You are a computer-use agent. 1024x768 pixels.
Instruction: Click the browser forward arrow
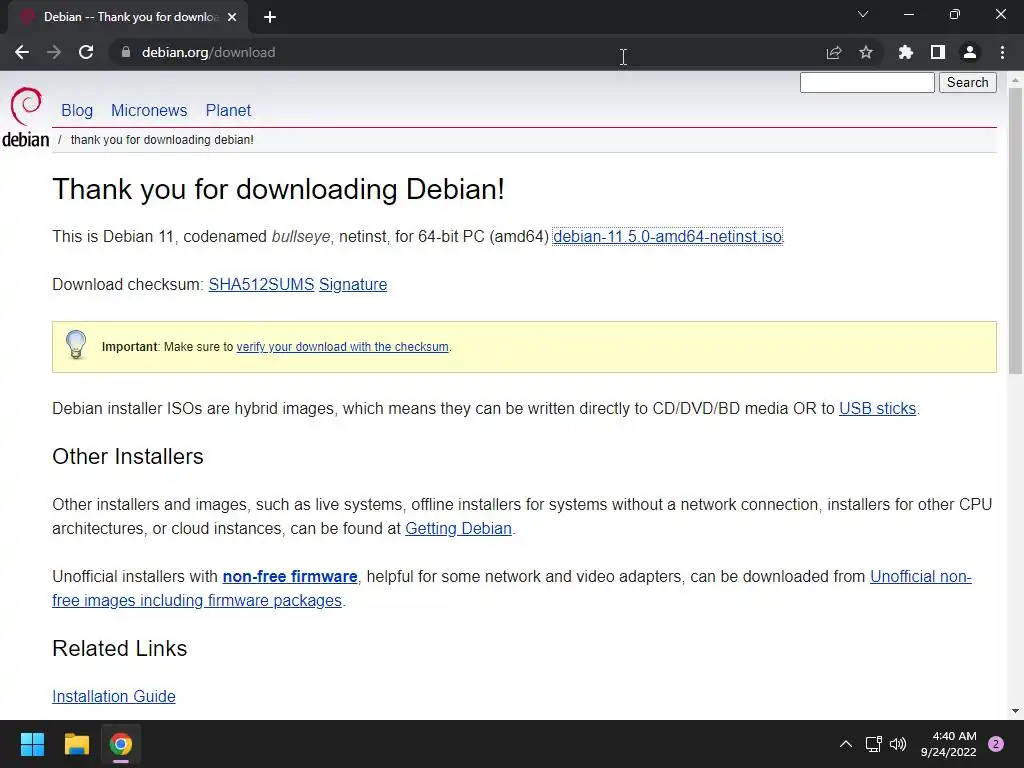[54, 52]
